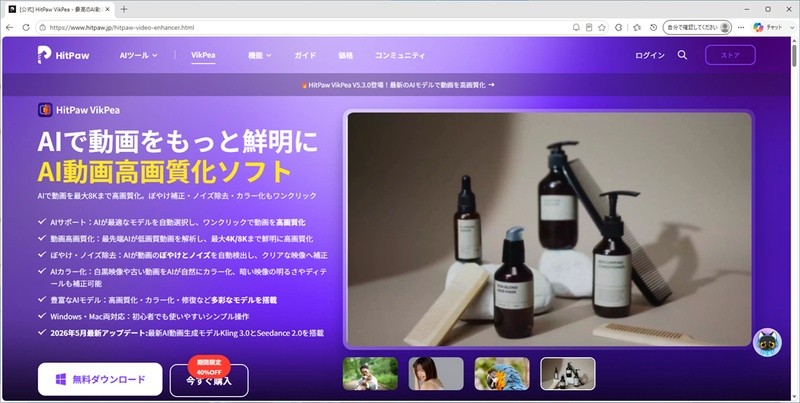Open the ガイド menu item
Screen dimensions: 800x403
305,55
